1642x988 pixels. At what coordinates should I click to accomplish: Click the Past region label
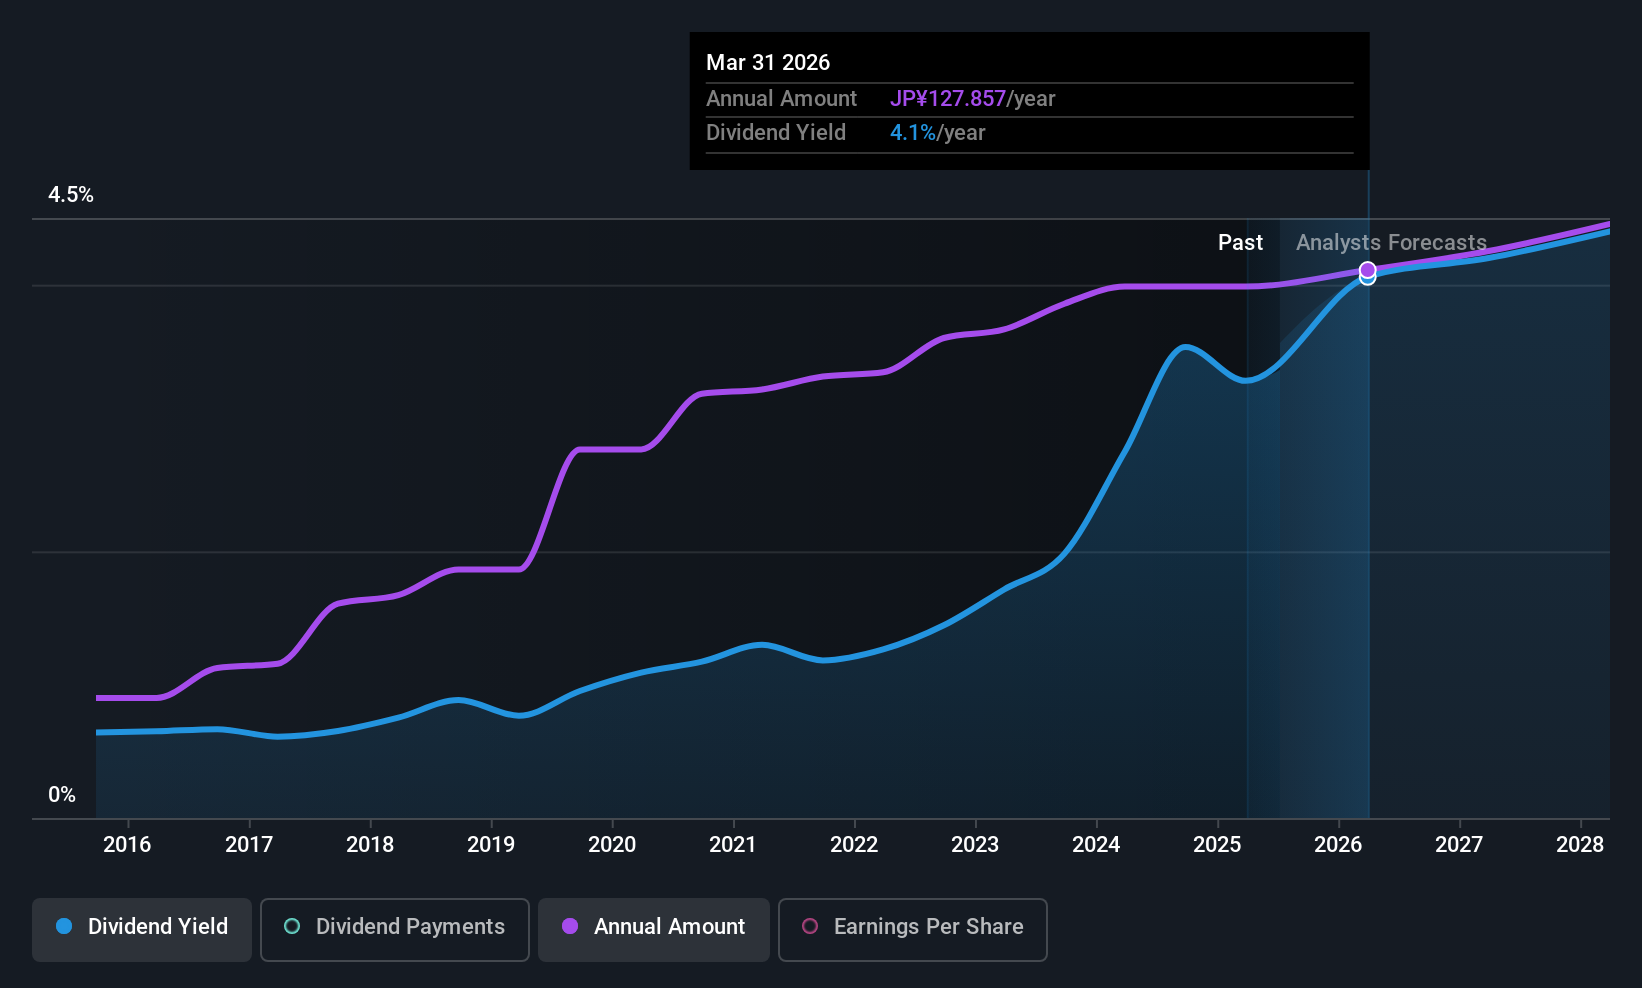pos(1240,243)
